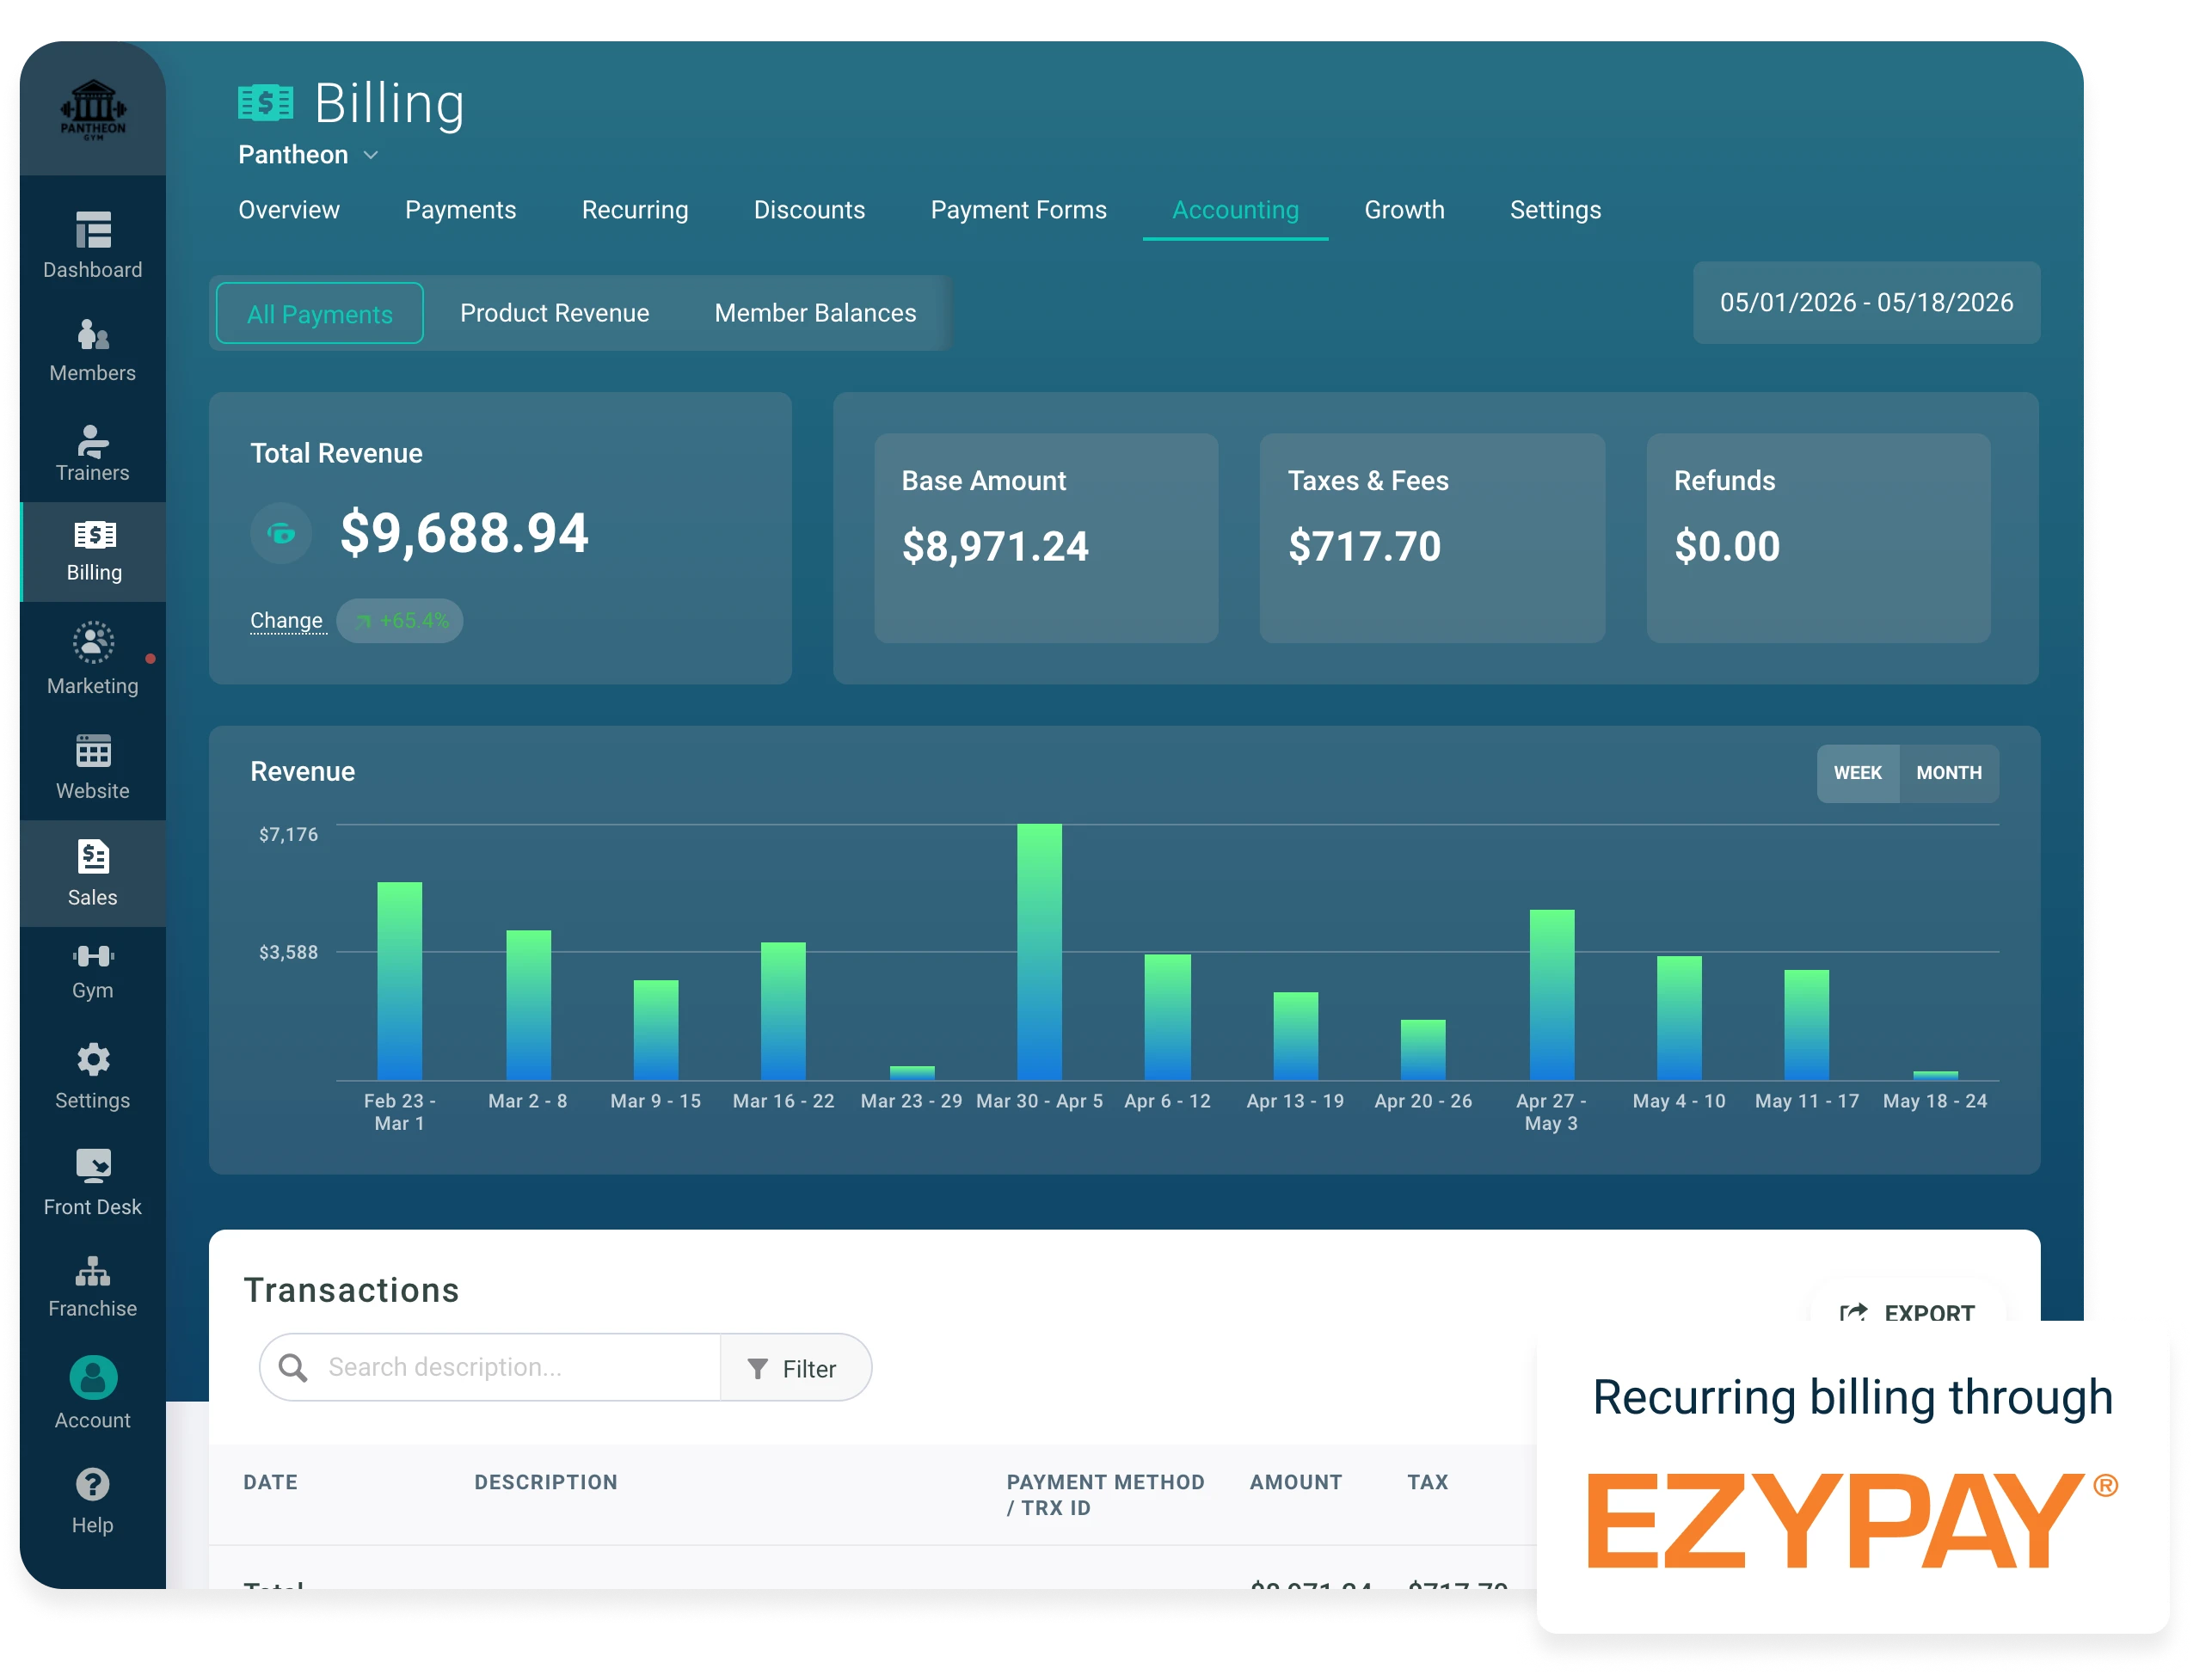Expand the Pantheon location dropdown
The width and height of the screenshot is (2212, 1675).
coord(308,155)
